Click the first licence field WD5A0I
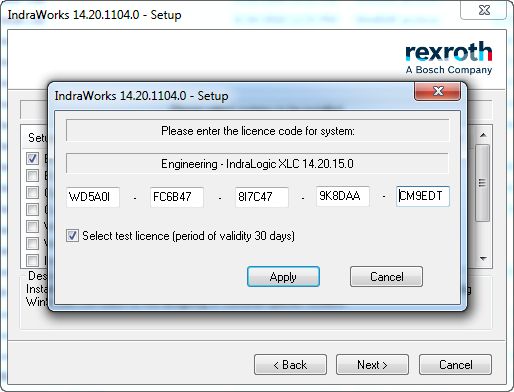 coord(93,197)
